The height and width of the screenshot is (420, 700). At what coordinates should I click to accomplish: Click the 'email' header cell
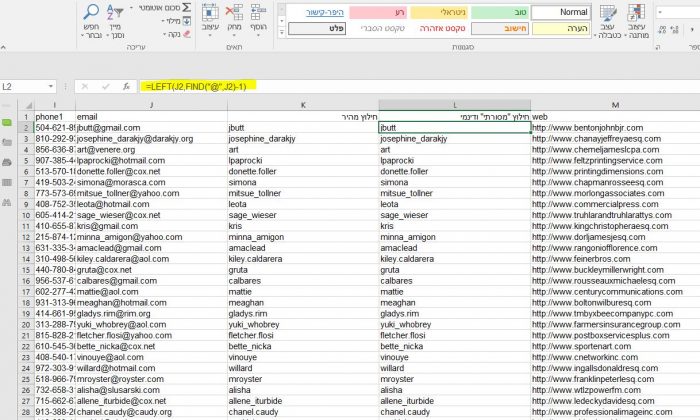click(151, 117)
